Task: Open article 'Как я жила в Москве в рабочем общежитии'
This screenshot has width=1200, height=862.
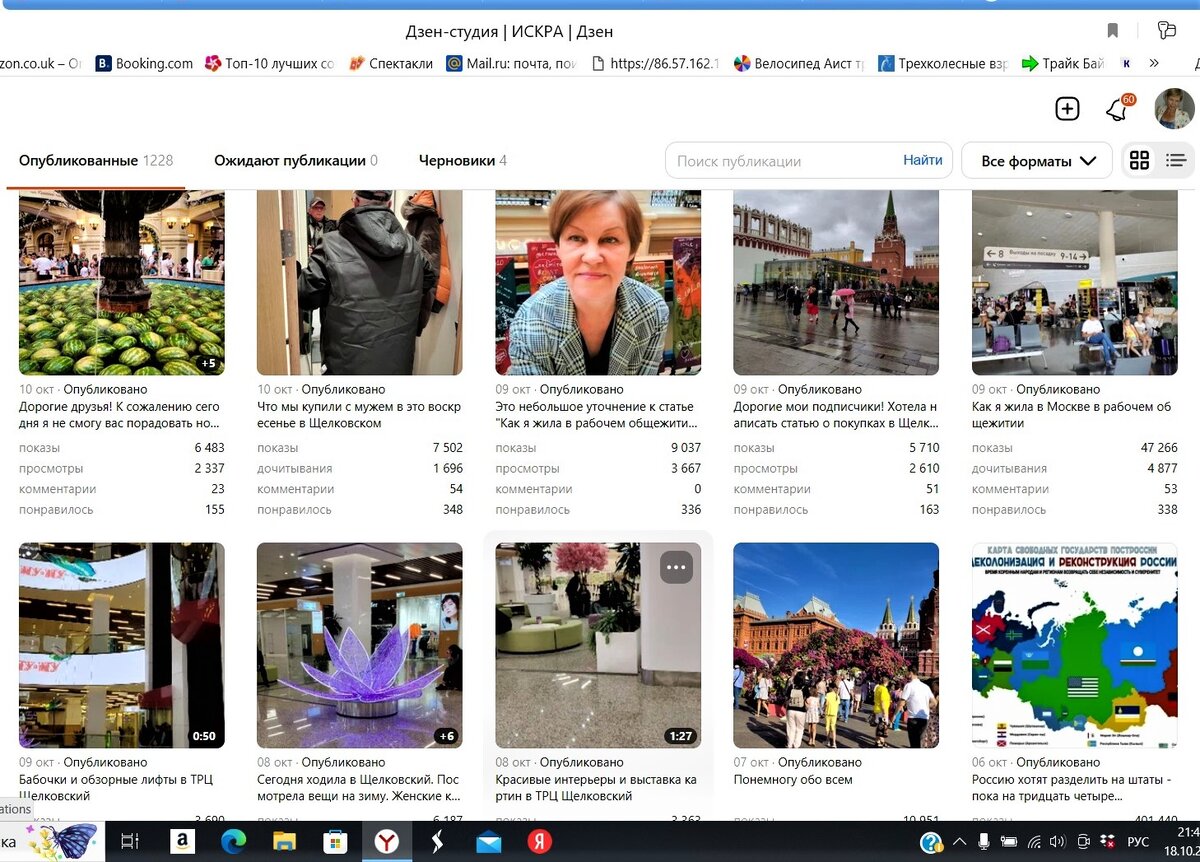Action: click(1072, 415)
